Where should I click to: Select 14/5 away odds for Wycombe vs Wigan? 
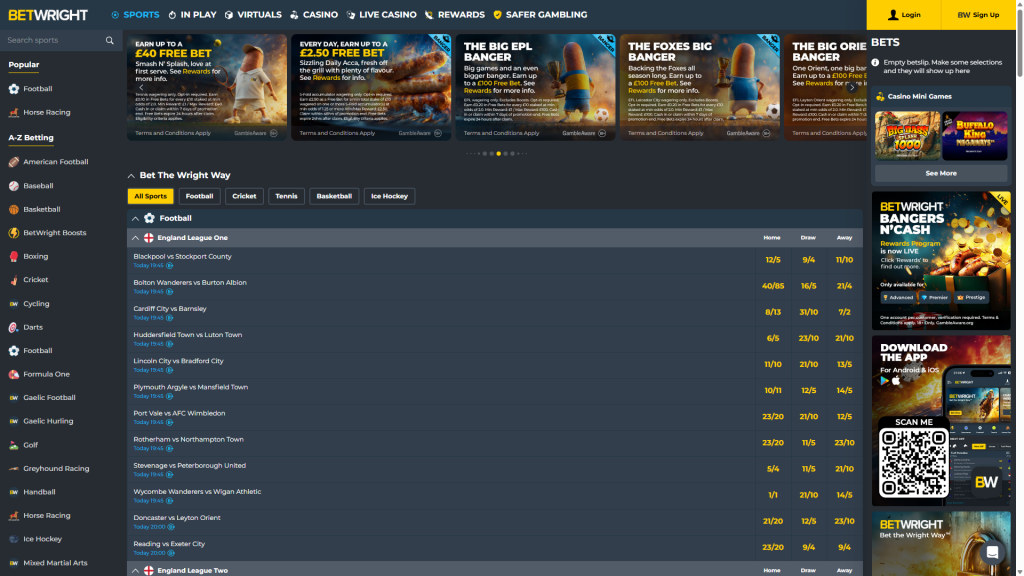(x=844, y=495)
